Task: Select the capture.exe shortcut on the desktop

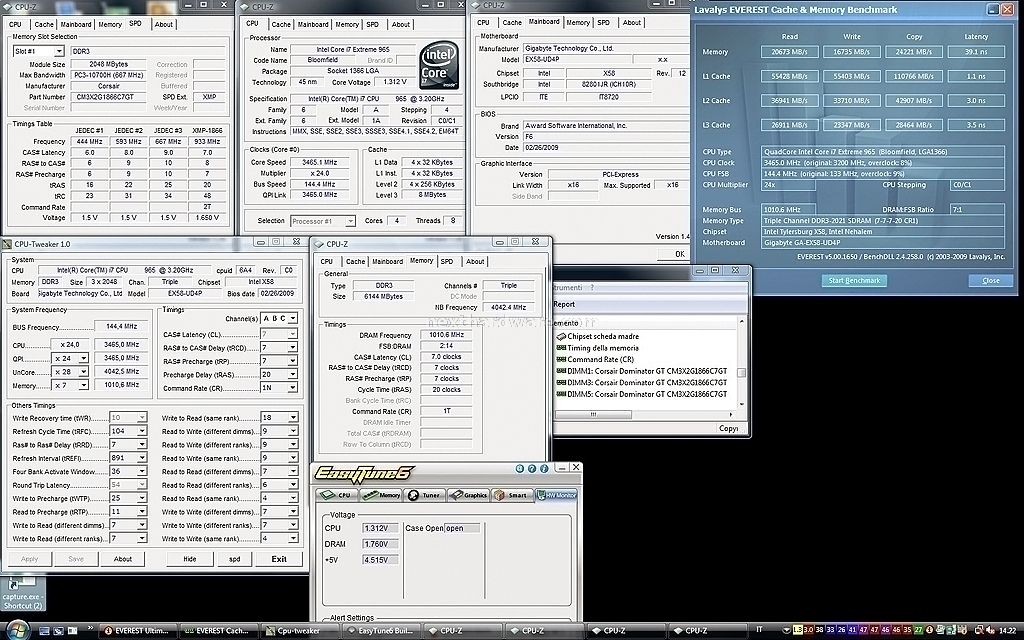Action: coord(22,593)
